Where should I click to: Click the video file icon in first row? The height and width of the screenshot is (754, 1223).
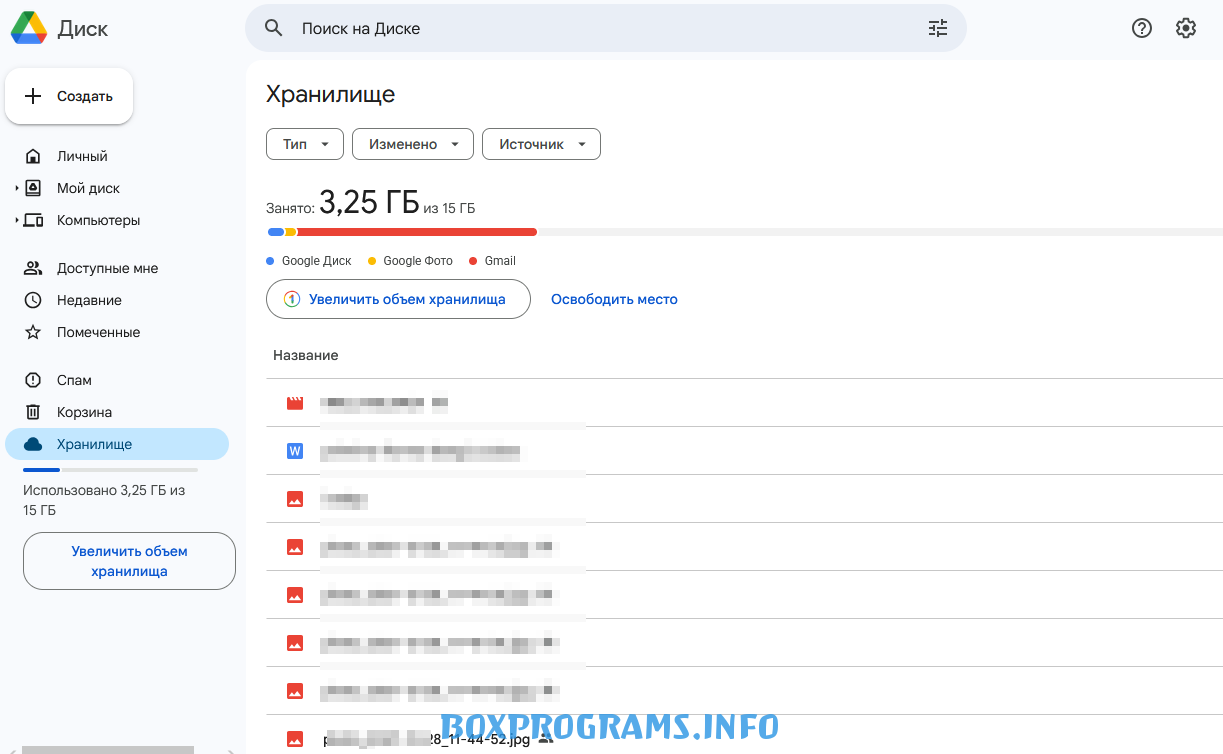coord(295,403)
